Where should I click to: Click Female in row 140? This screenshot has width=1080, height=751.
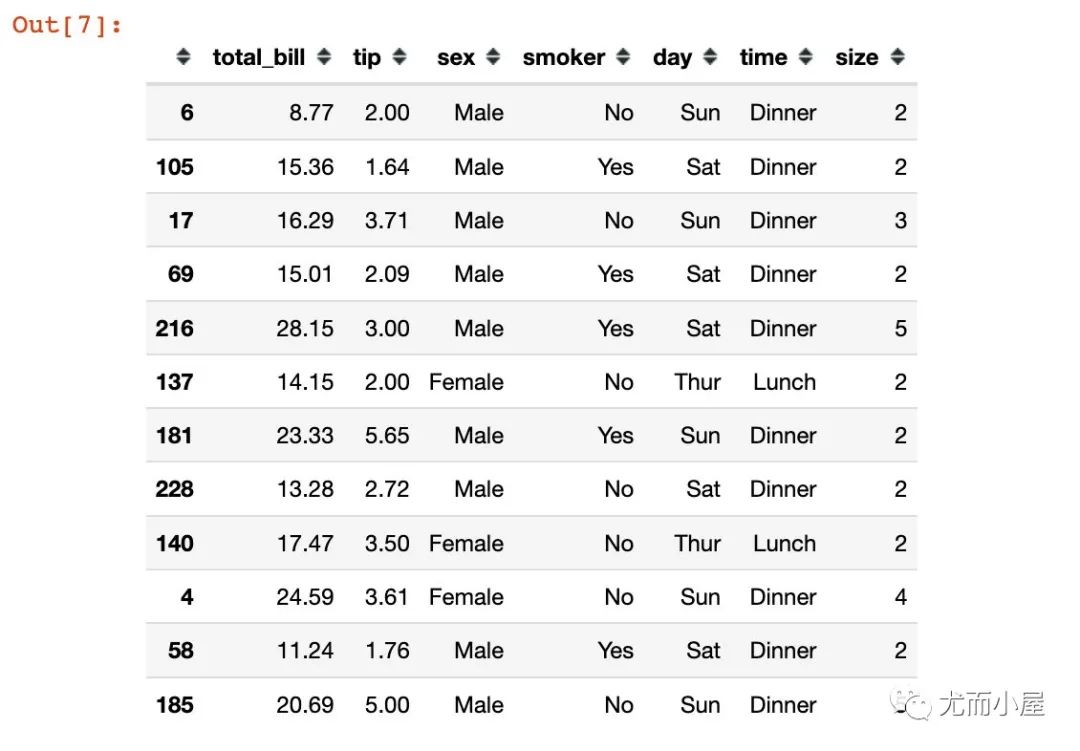point(466,543)
